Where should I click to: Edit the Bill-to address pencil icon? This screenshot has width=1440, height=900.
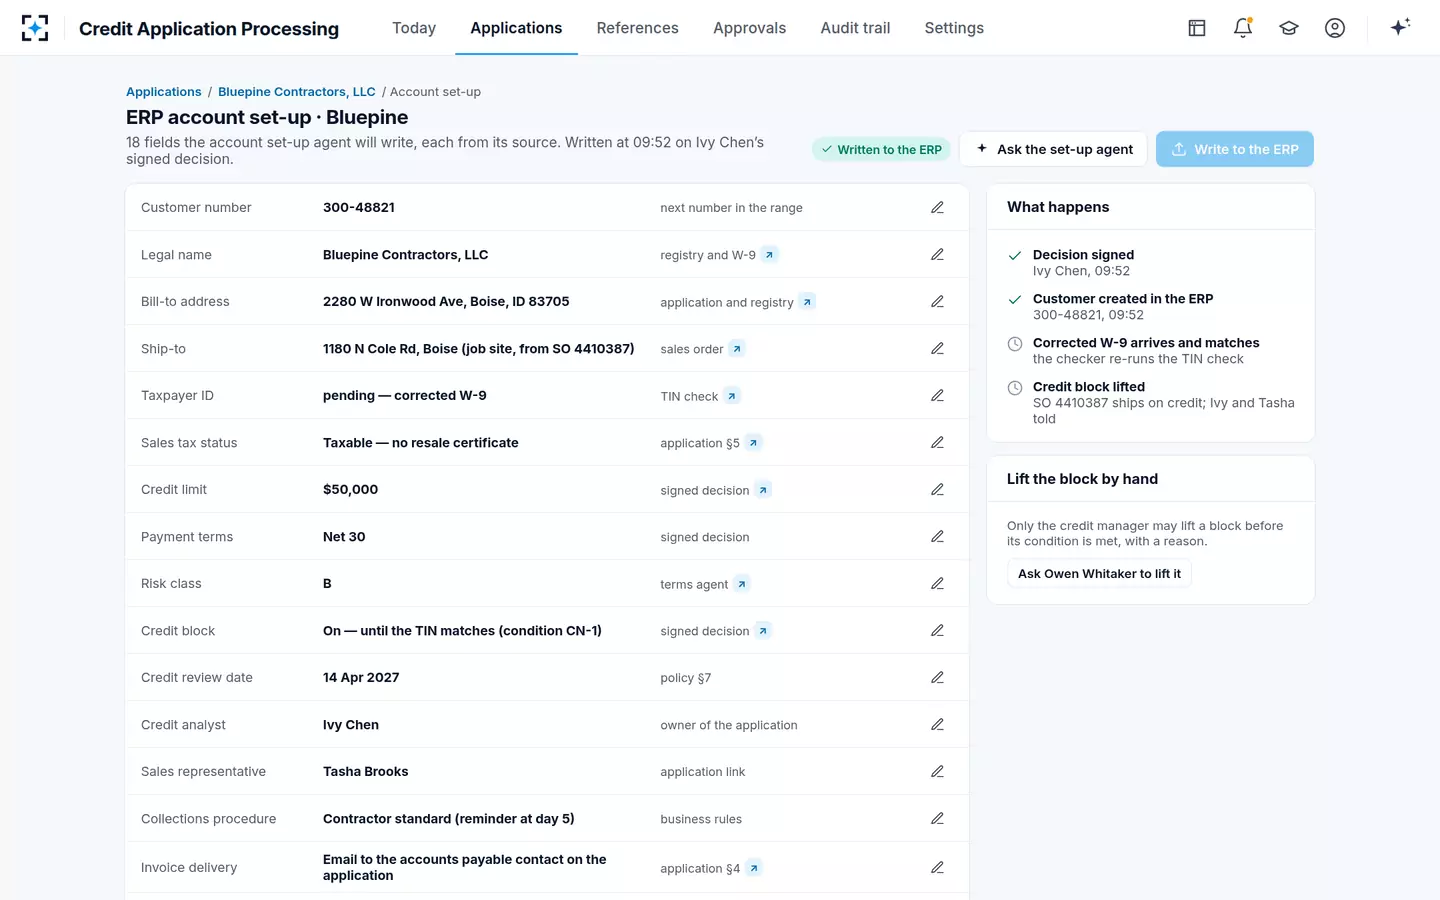937,301
